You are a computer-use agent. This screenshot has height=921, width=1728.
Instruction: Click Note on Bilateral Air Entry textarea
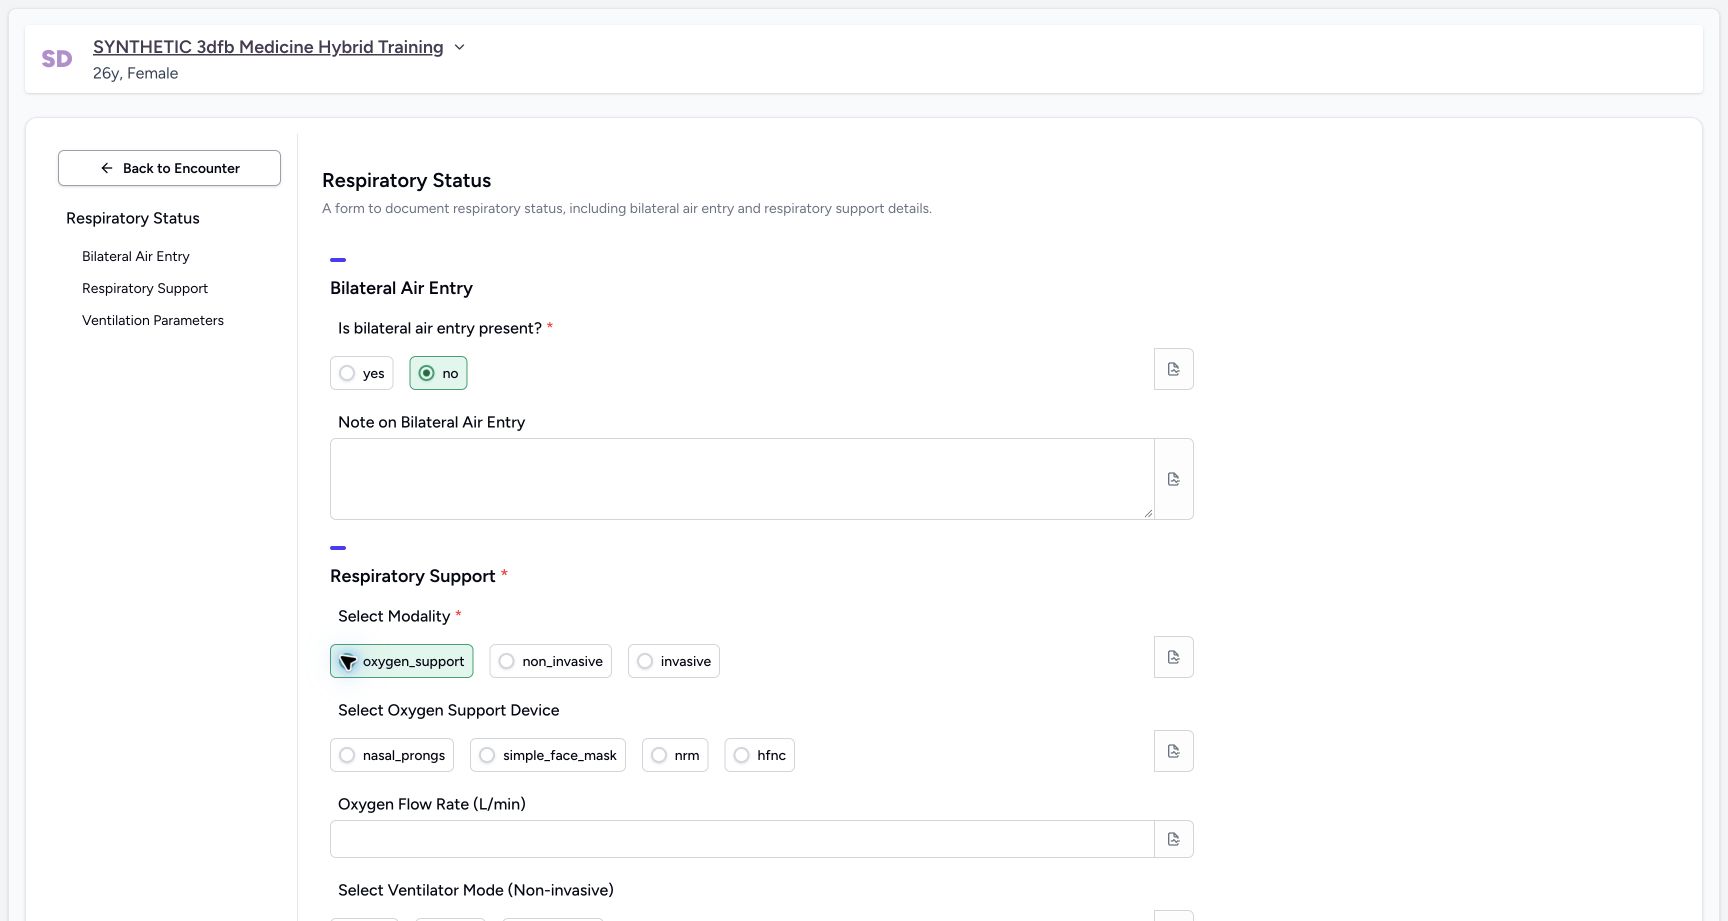click(742, 479)
